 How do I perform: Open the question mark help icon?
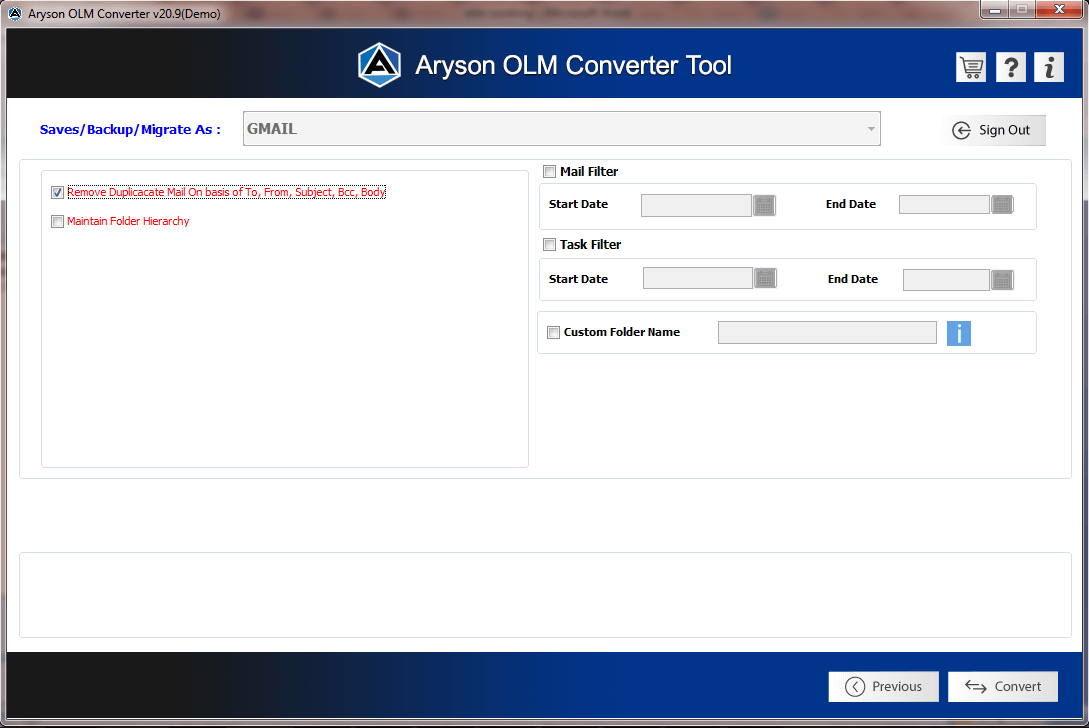click(x=1011, y=67)
